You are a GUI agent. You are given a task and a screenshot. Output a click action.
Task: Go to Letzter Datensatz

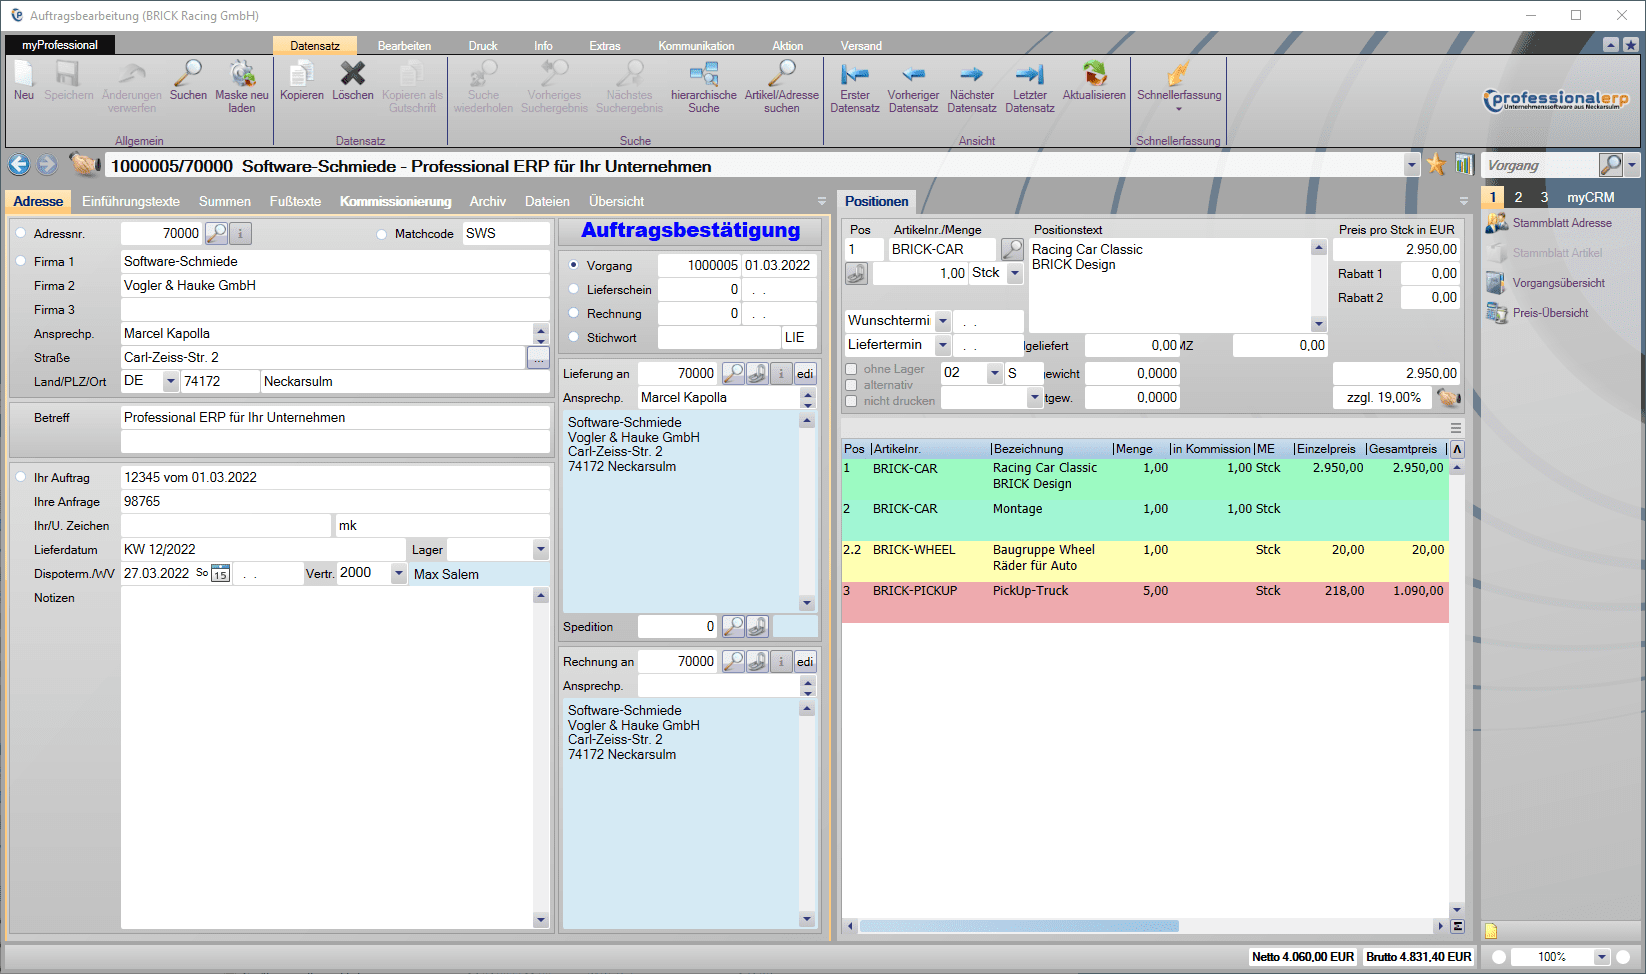coord(1030,75)
